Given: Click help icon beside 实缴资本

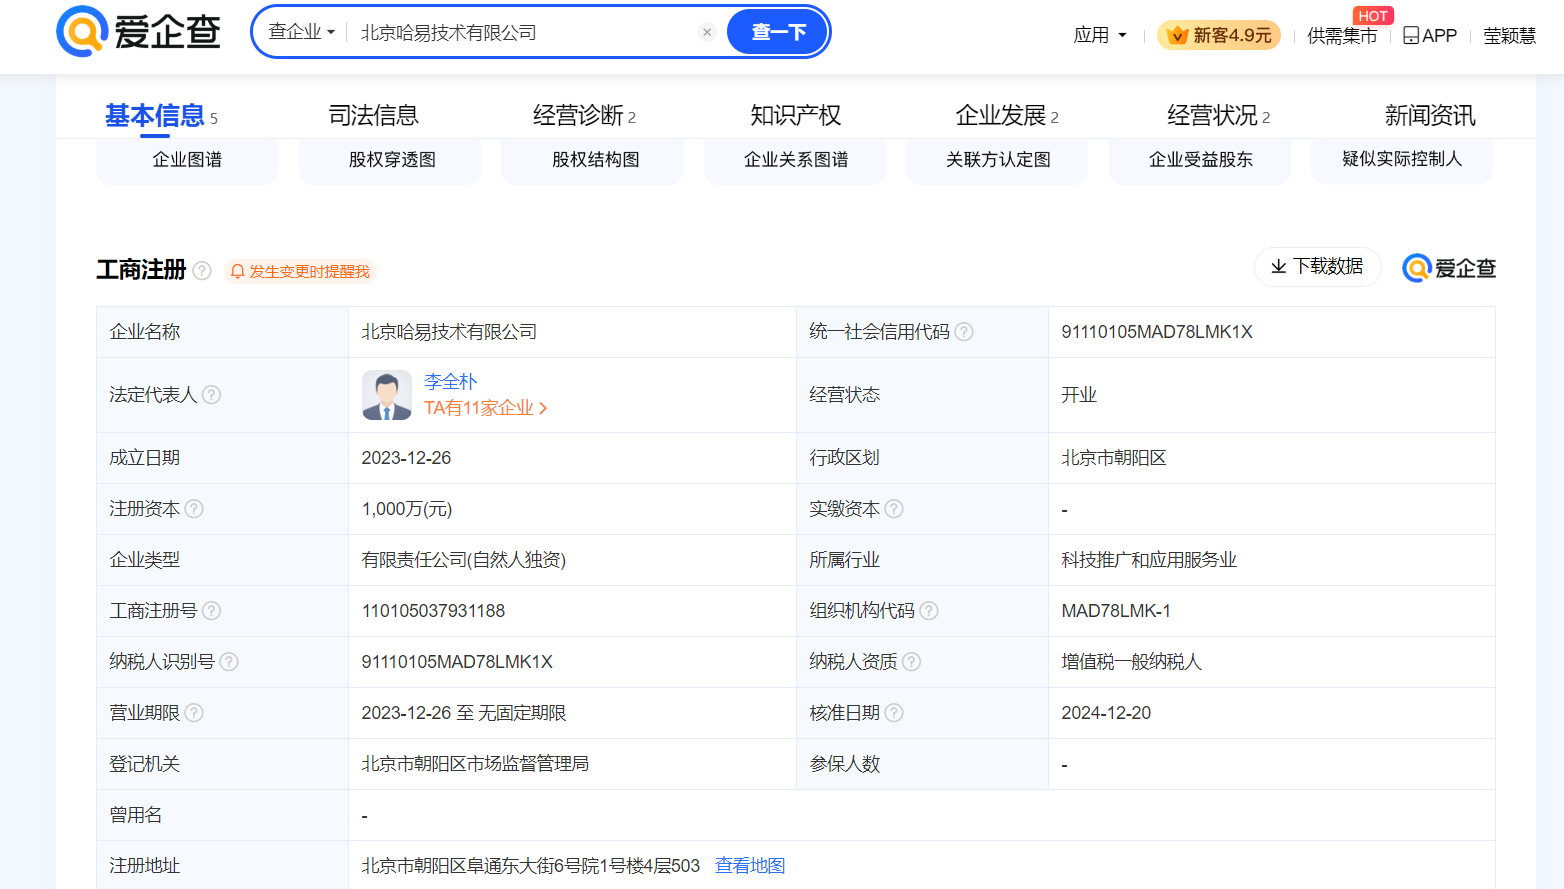Looking at the screenshot, I should (894, 509).
